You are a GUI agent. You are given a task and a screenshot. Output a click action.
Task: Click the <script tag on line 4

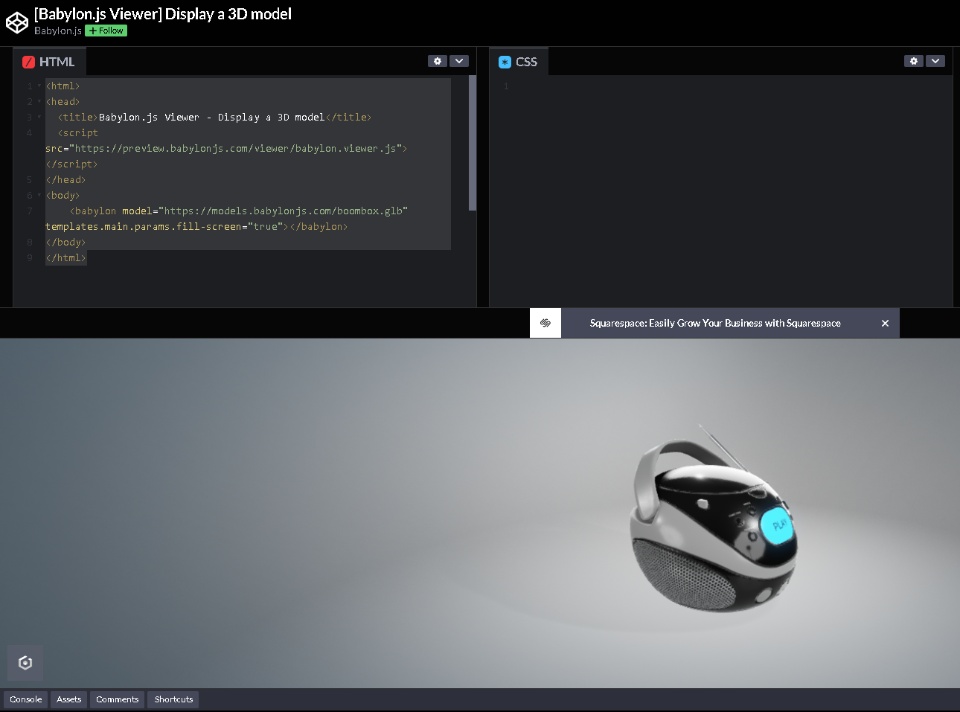coord(78,133)
